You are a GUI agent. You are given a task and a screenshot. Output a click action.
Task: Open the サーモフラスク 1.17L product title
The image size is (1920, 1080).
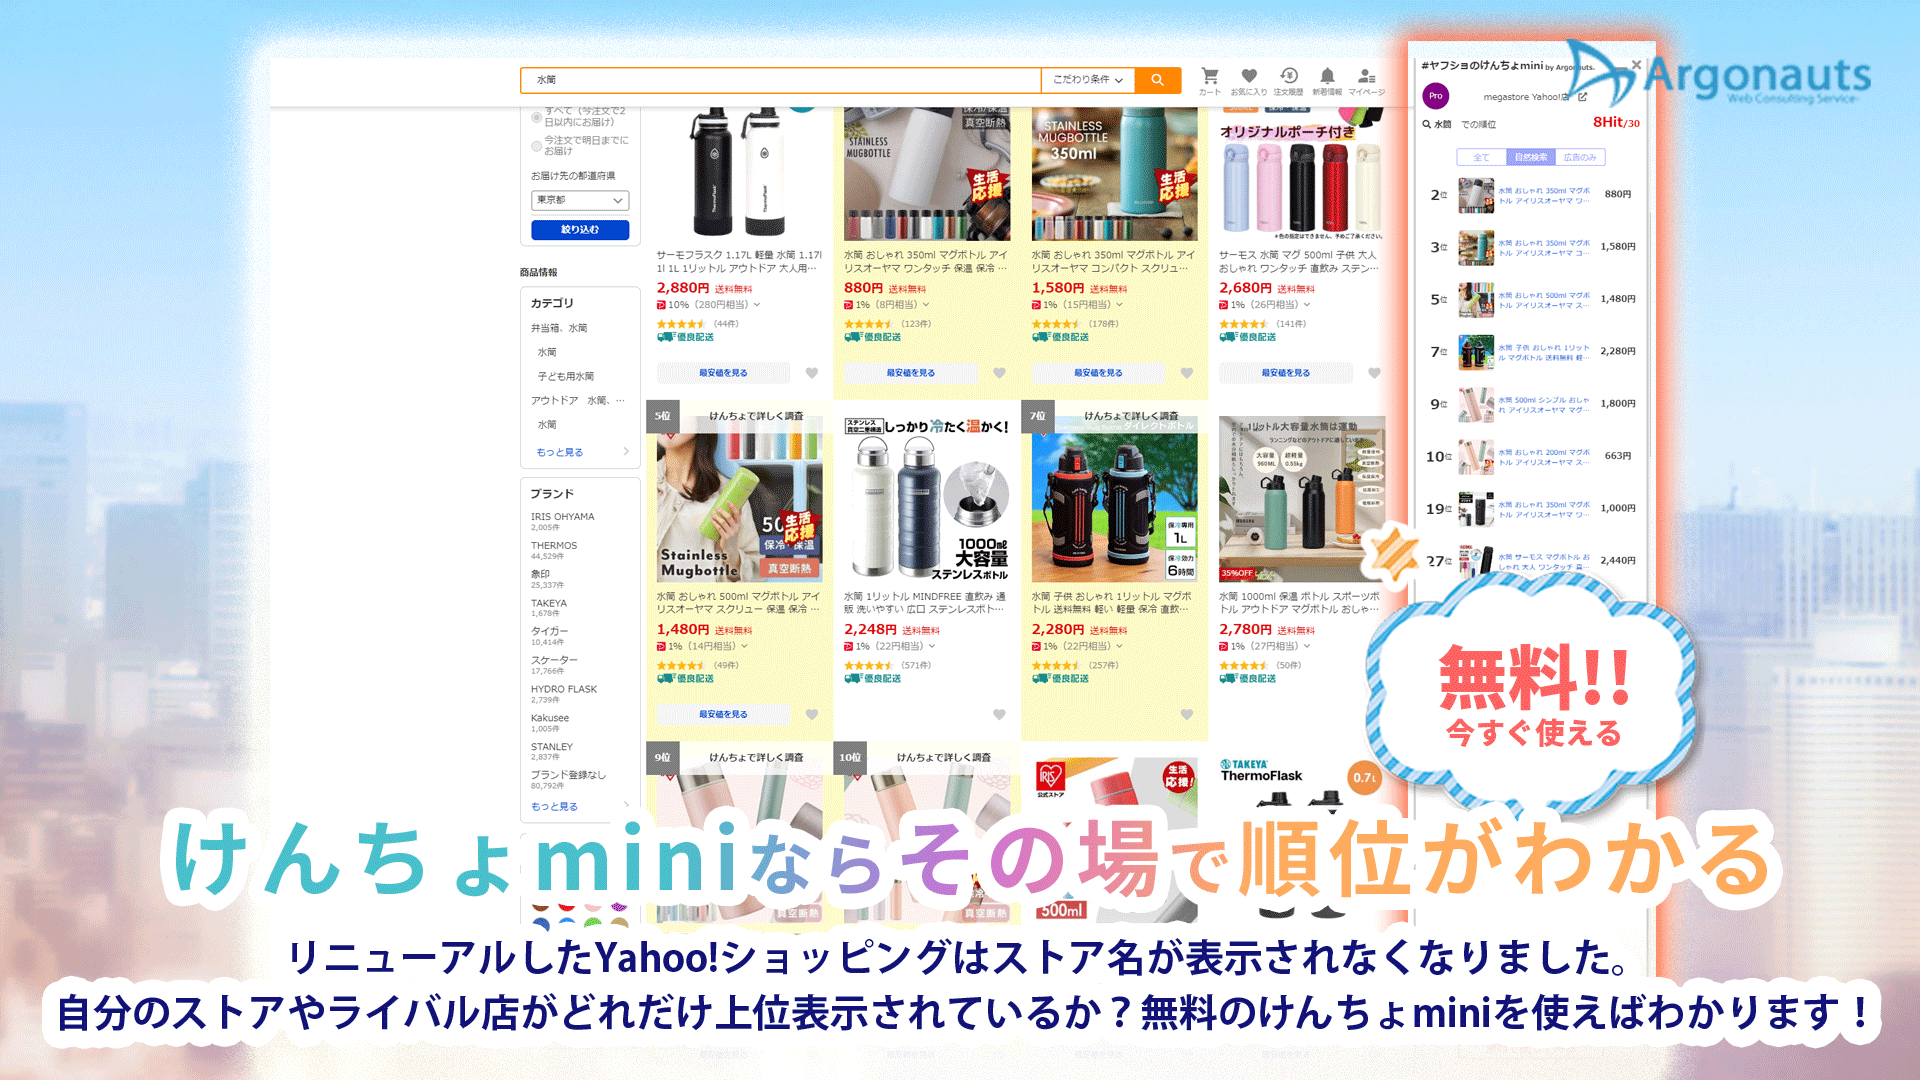coord(739,262)
